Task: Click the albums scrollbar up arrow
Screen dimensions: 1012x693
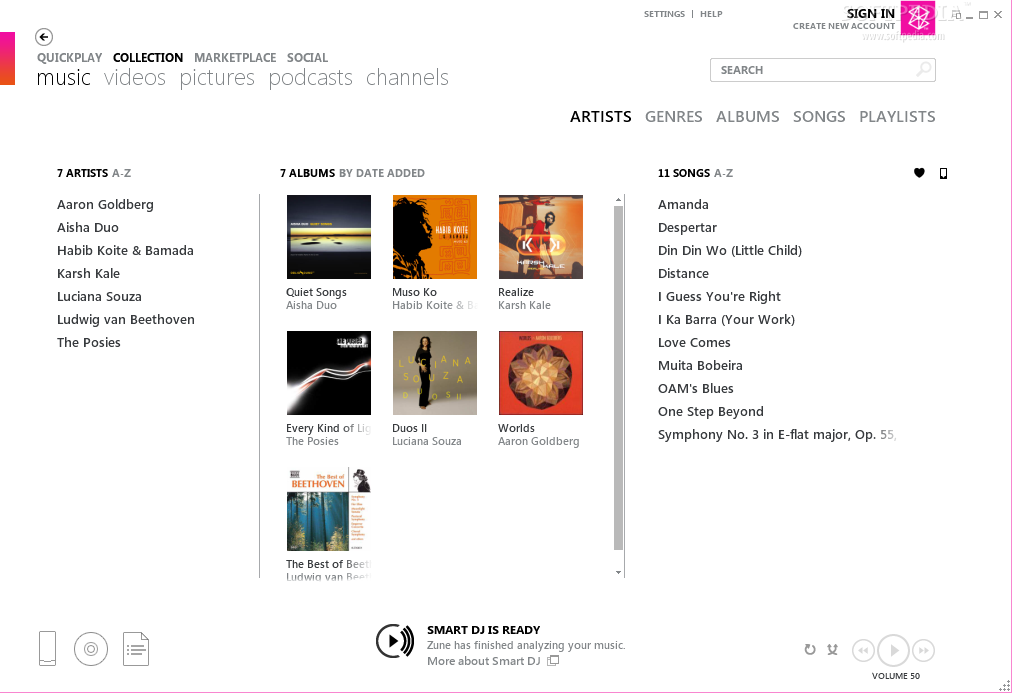Action: (618, 200)
